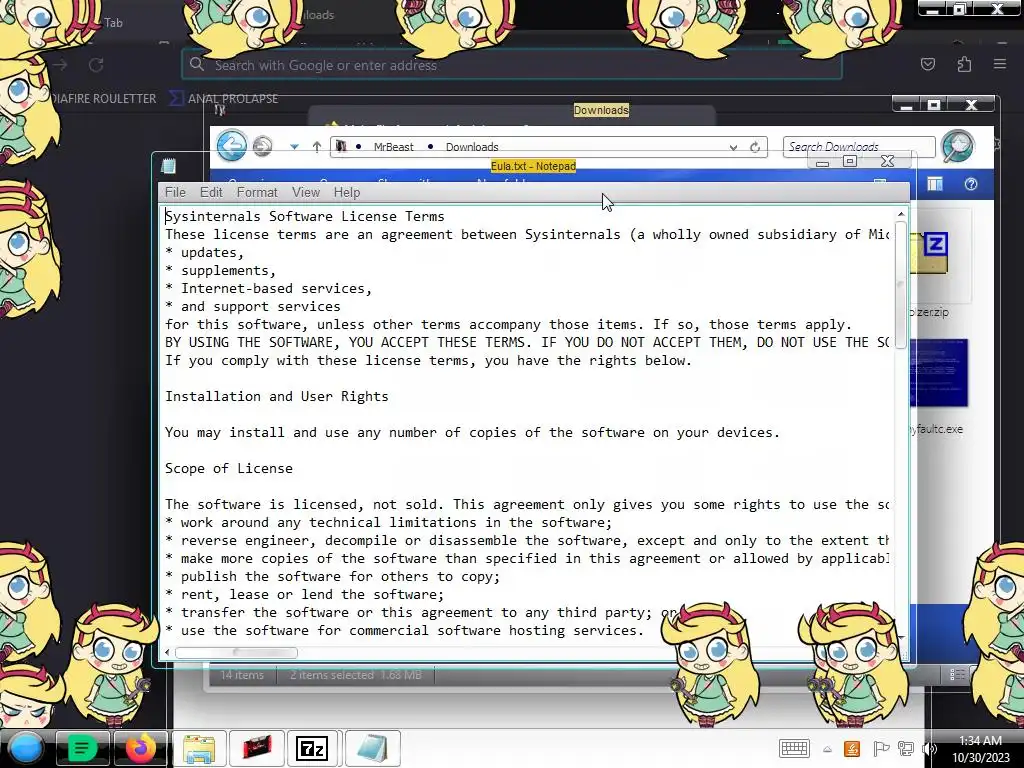Screen dimensions: 1024x768
Task: Click the '14 items' status bar text
Action: (x=242, y=675)
